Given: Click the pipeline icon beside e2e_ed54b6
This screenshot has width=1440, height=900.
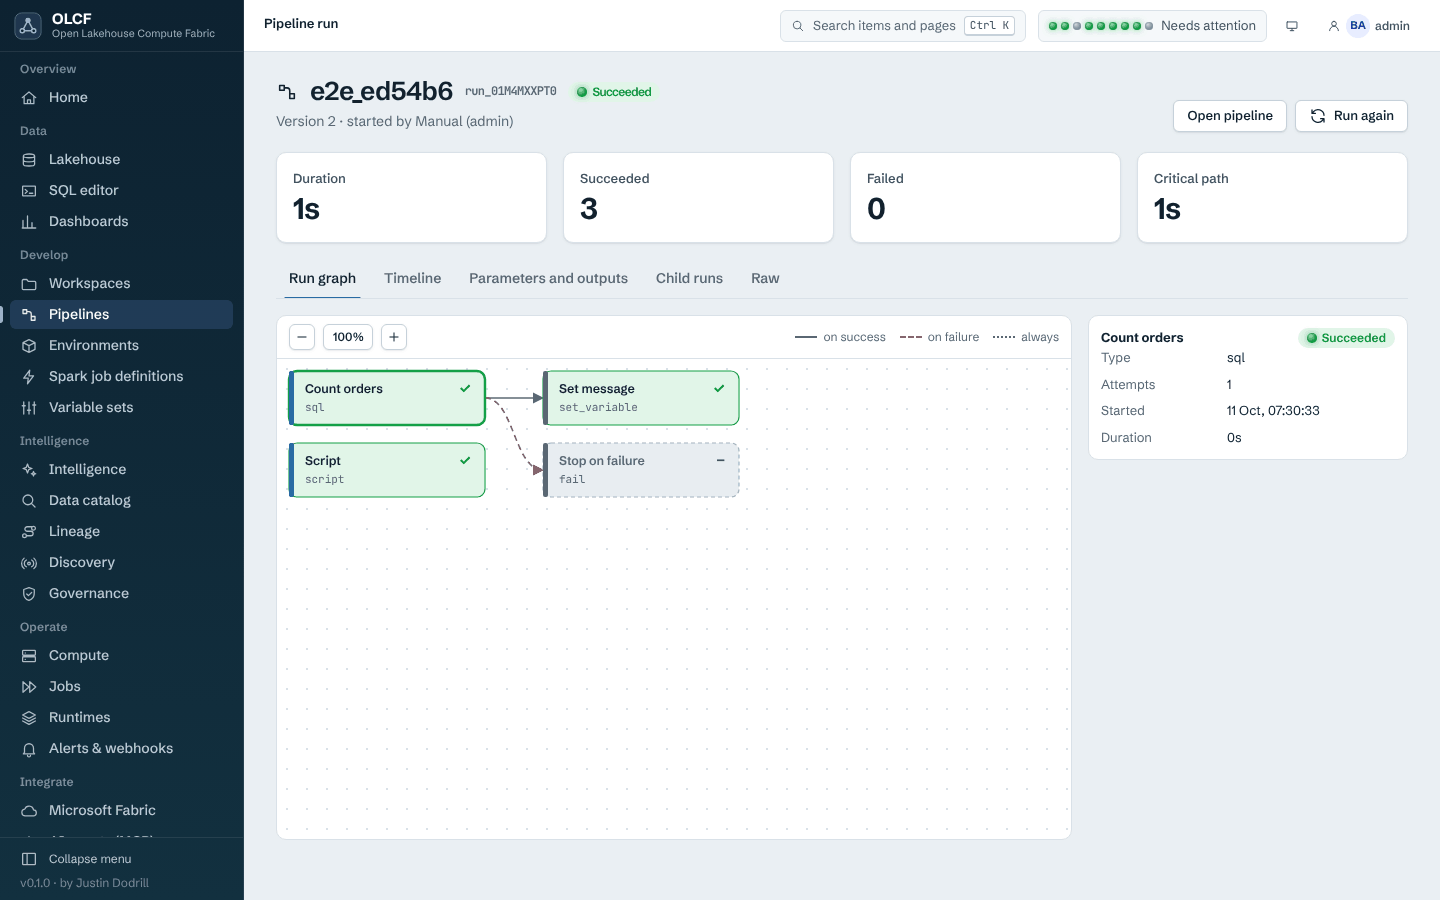Looking at the screenshot, I should pos(287,92).
